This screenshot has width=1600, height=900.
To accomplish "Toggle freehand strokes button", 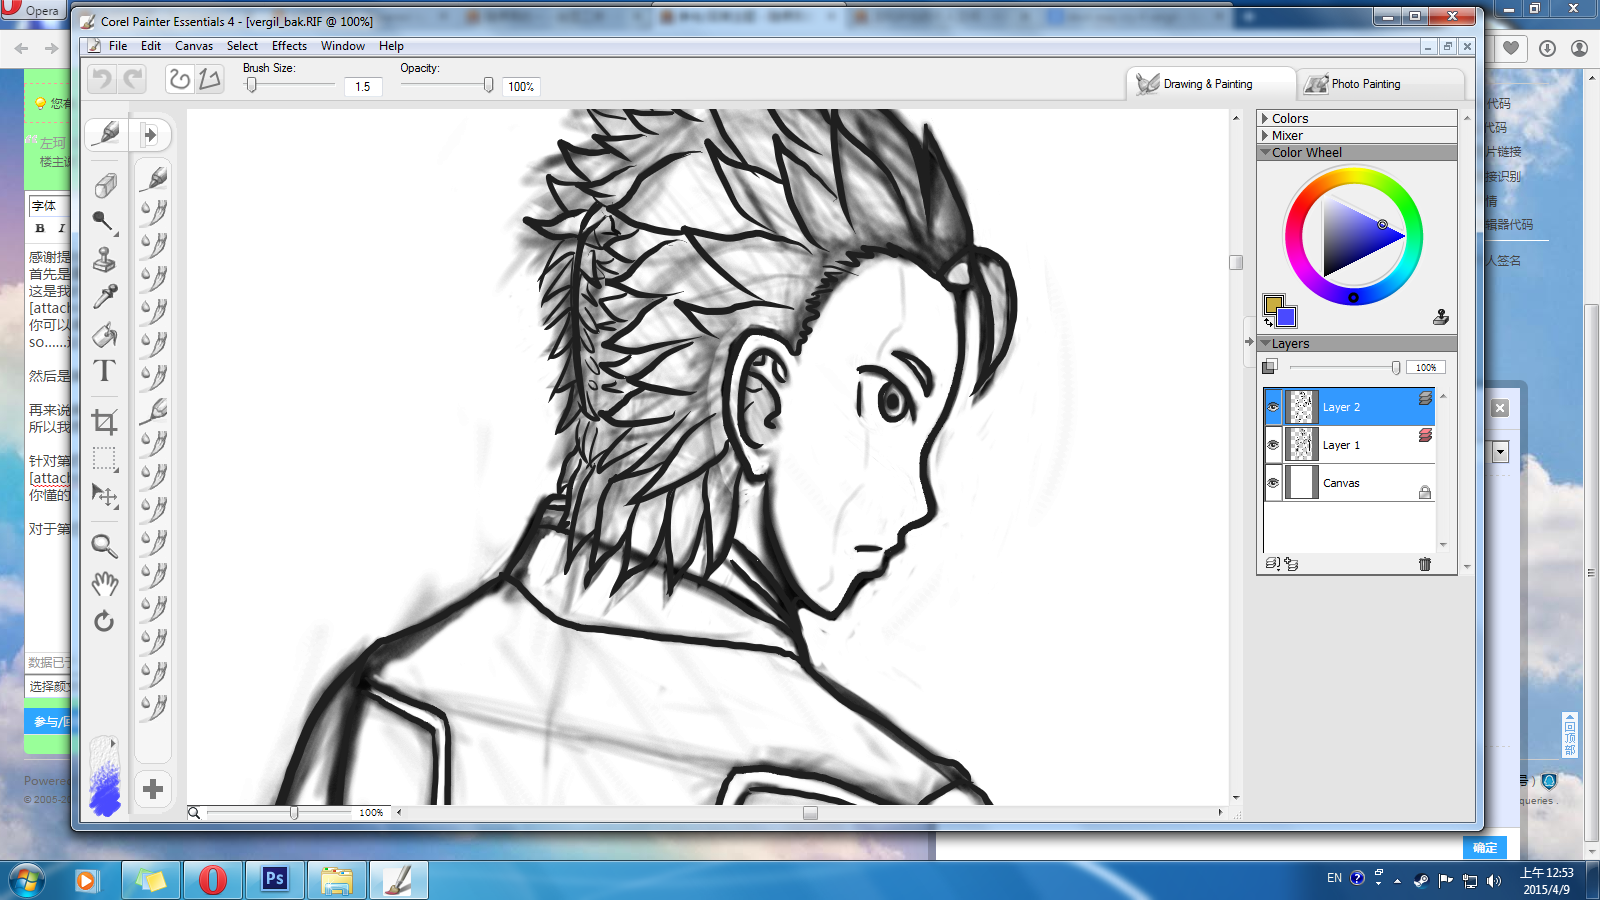I will (x=180, y=79).
